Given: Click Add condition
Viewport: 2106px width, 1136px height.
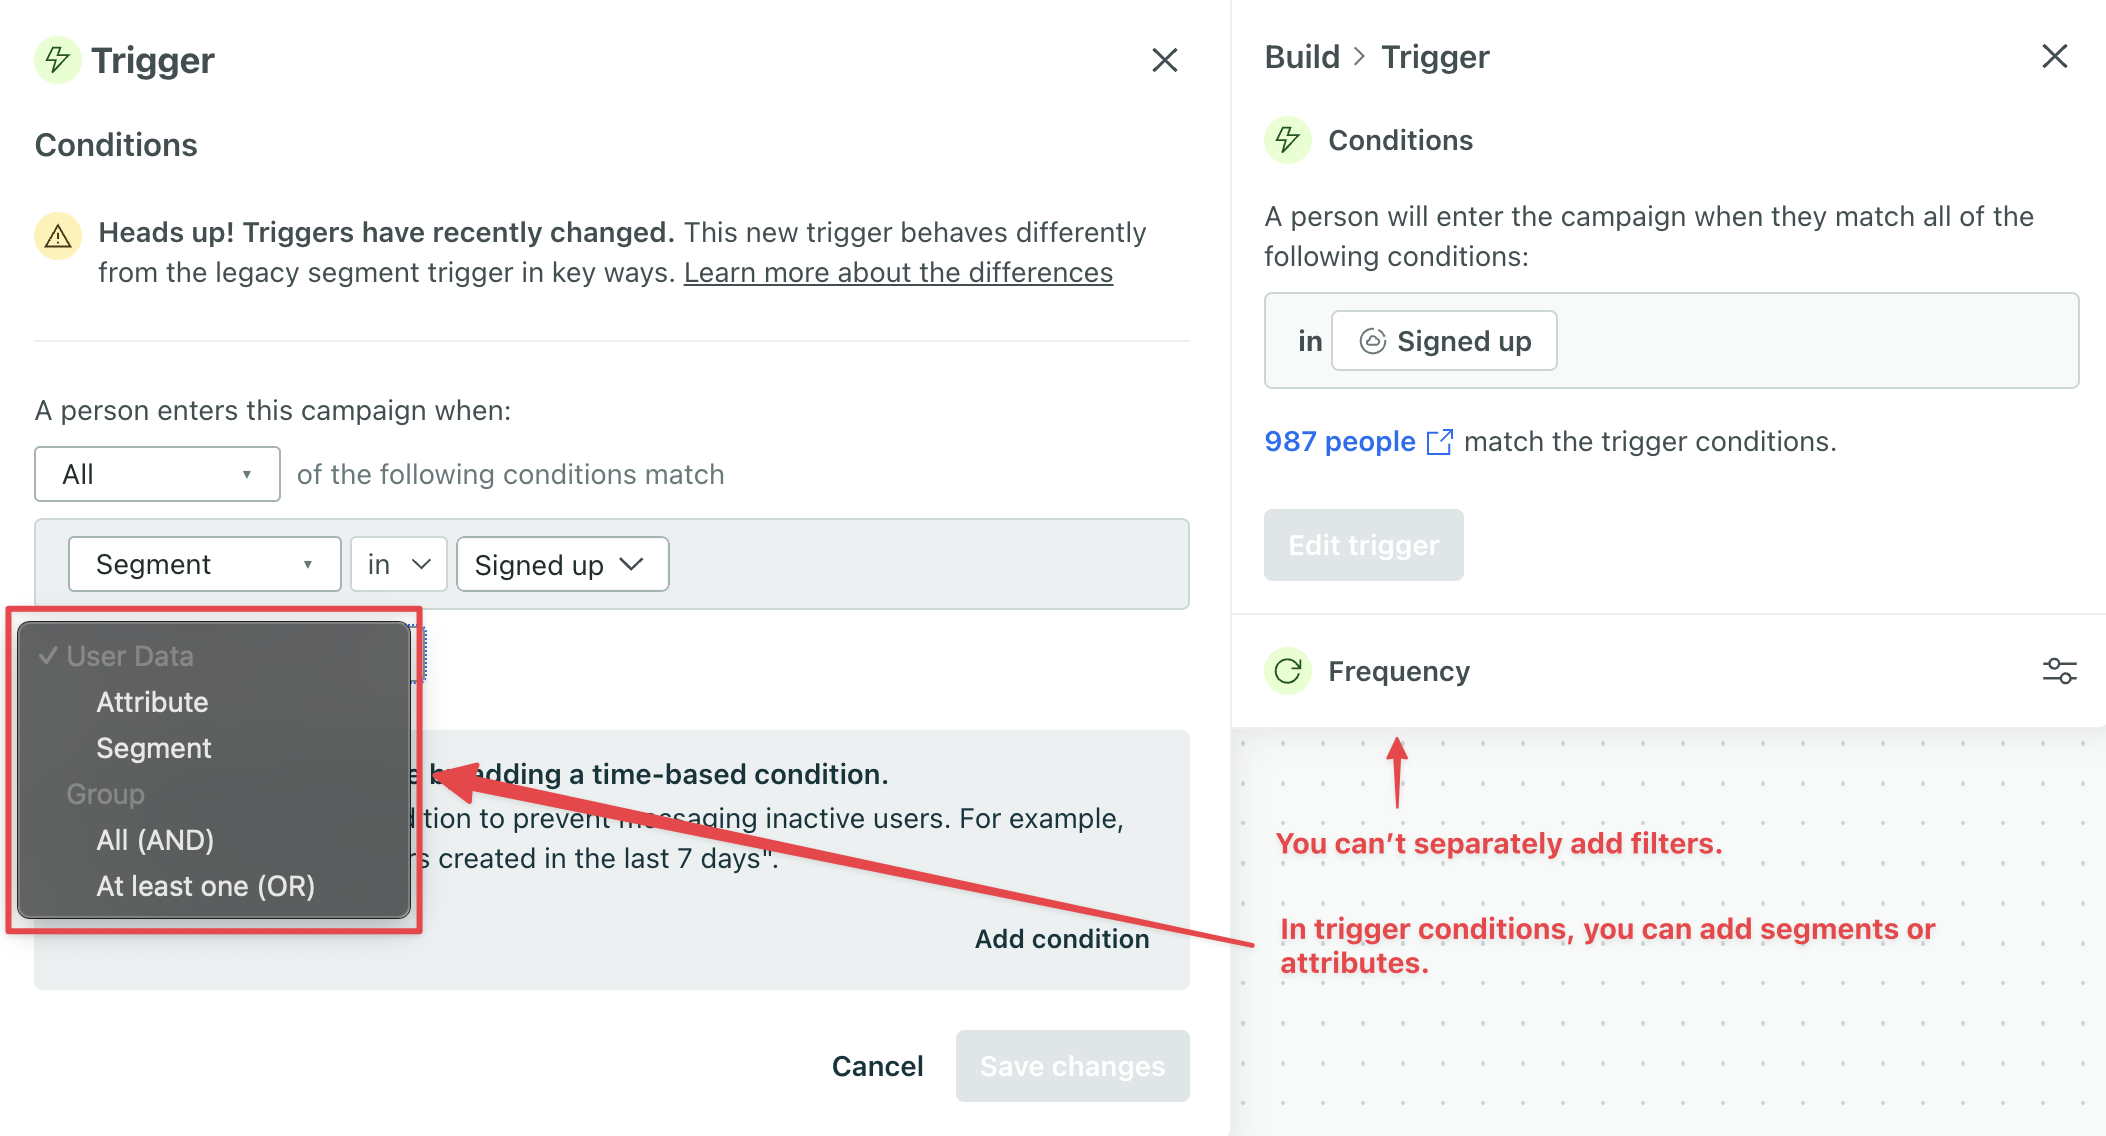Looking at the screenshot, I should point(1061,938).
